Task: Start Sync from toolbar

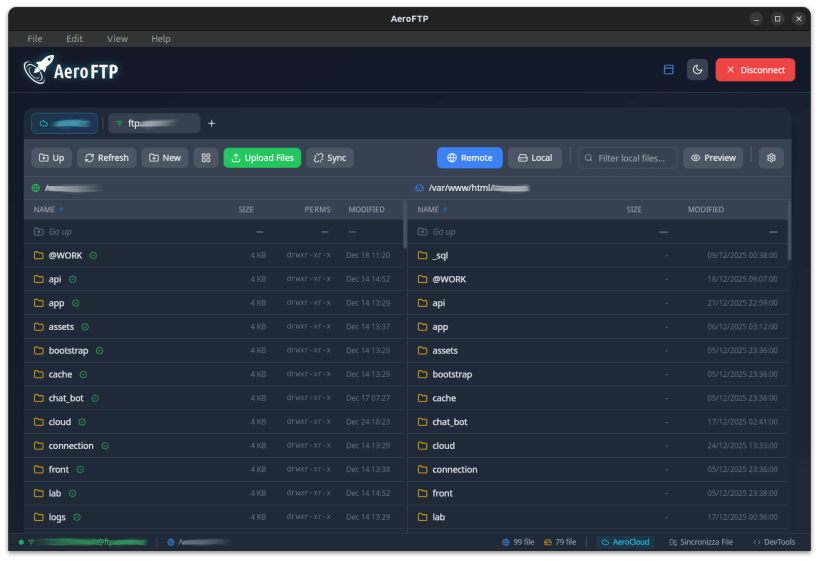Action: (x=330, y=158)
